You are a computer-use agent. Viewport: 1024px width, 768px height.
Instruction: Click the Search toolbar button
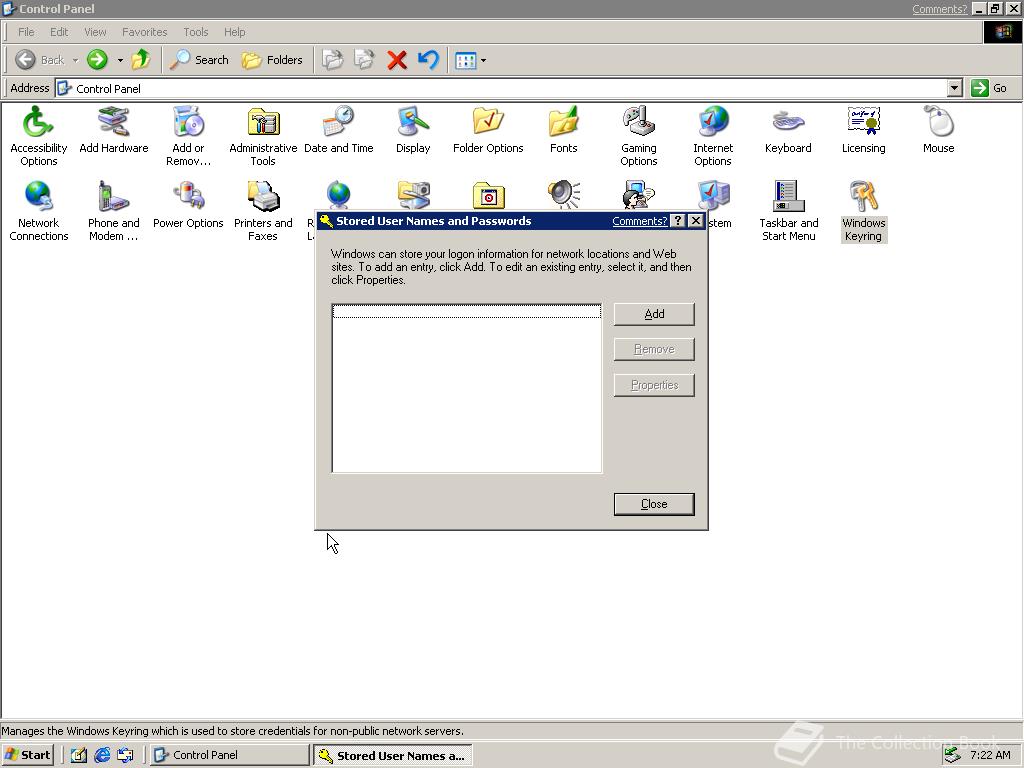click(199, 60)
